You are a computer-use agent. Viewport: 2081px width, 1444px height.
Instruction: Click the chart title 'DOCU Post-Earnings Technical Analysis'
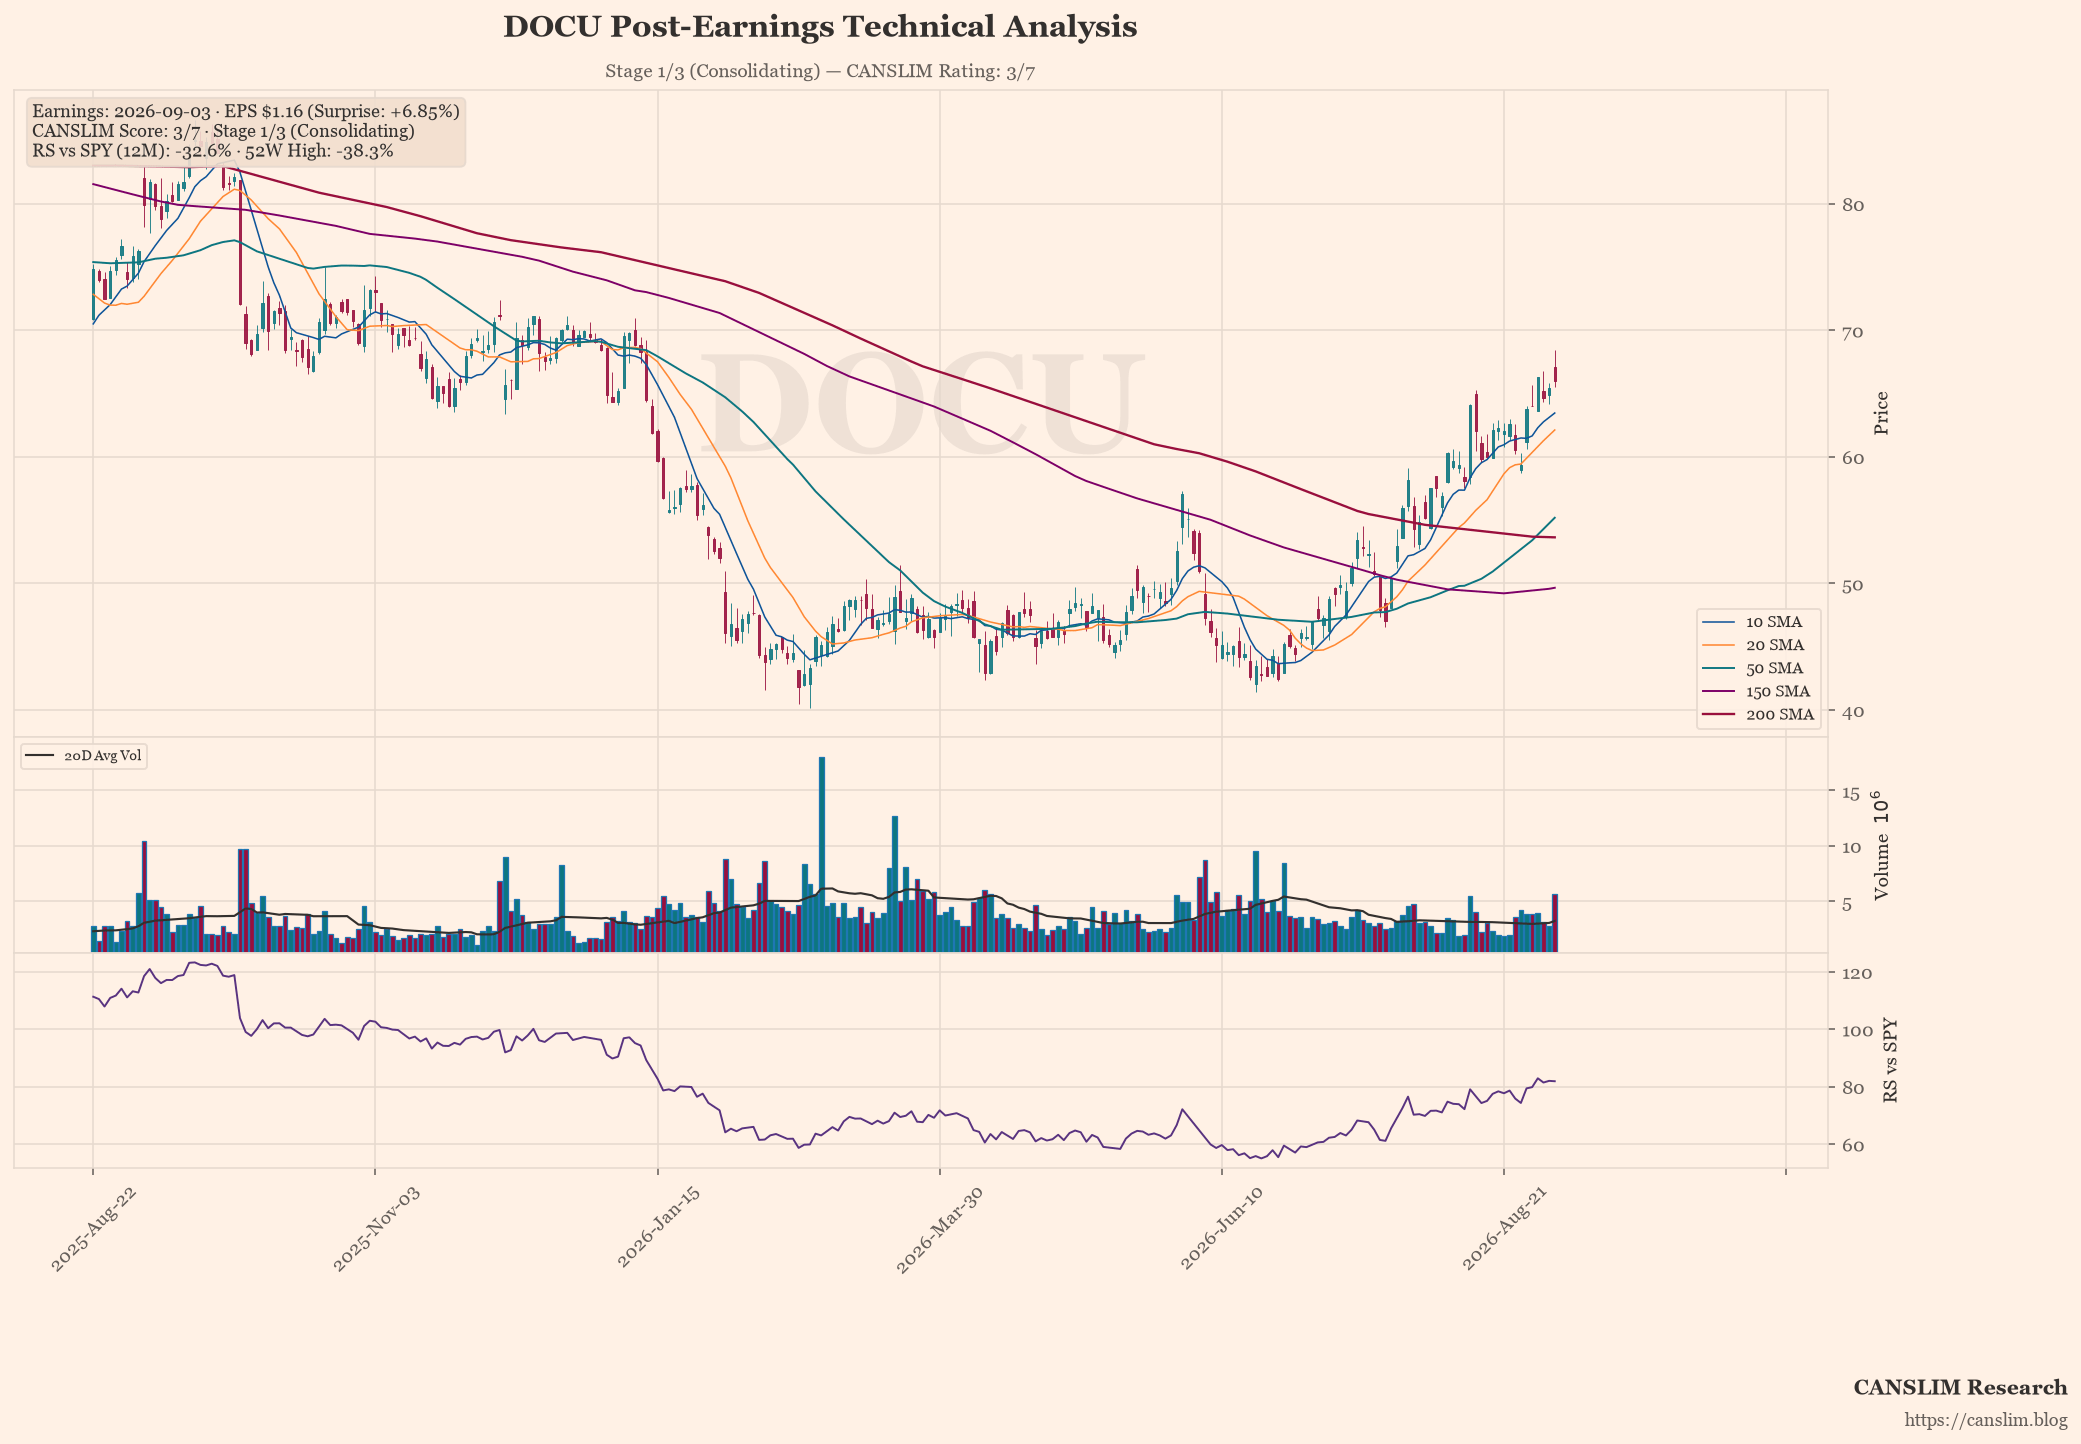(820, 27)
